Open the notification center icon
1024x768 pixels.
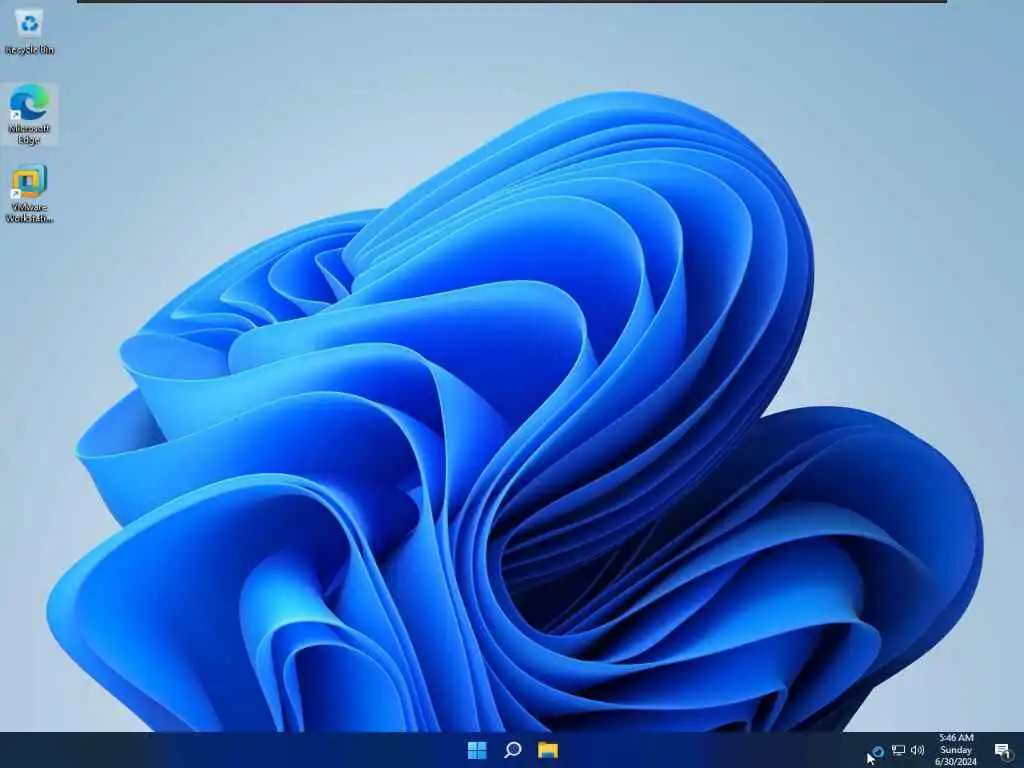pos(1002,751)
